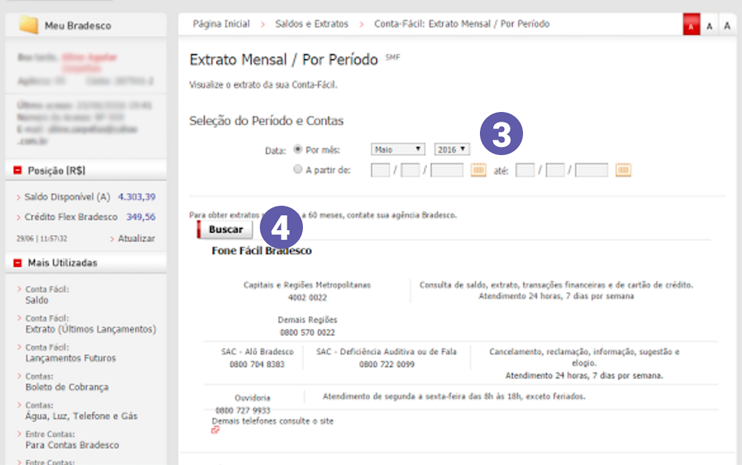Image resolution: width=742 pixels, height=465 pixels.
Task: Click credit value 349,56
Action: pos(141,217)
